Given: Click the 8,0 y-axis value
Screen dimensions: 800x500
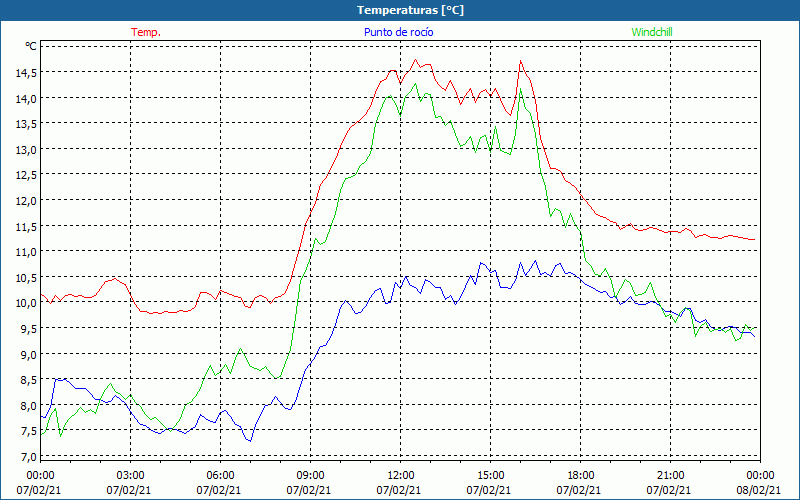Looking at the screenshot, I should point(28,405).
